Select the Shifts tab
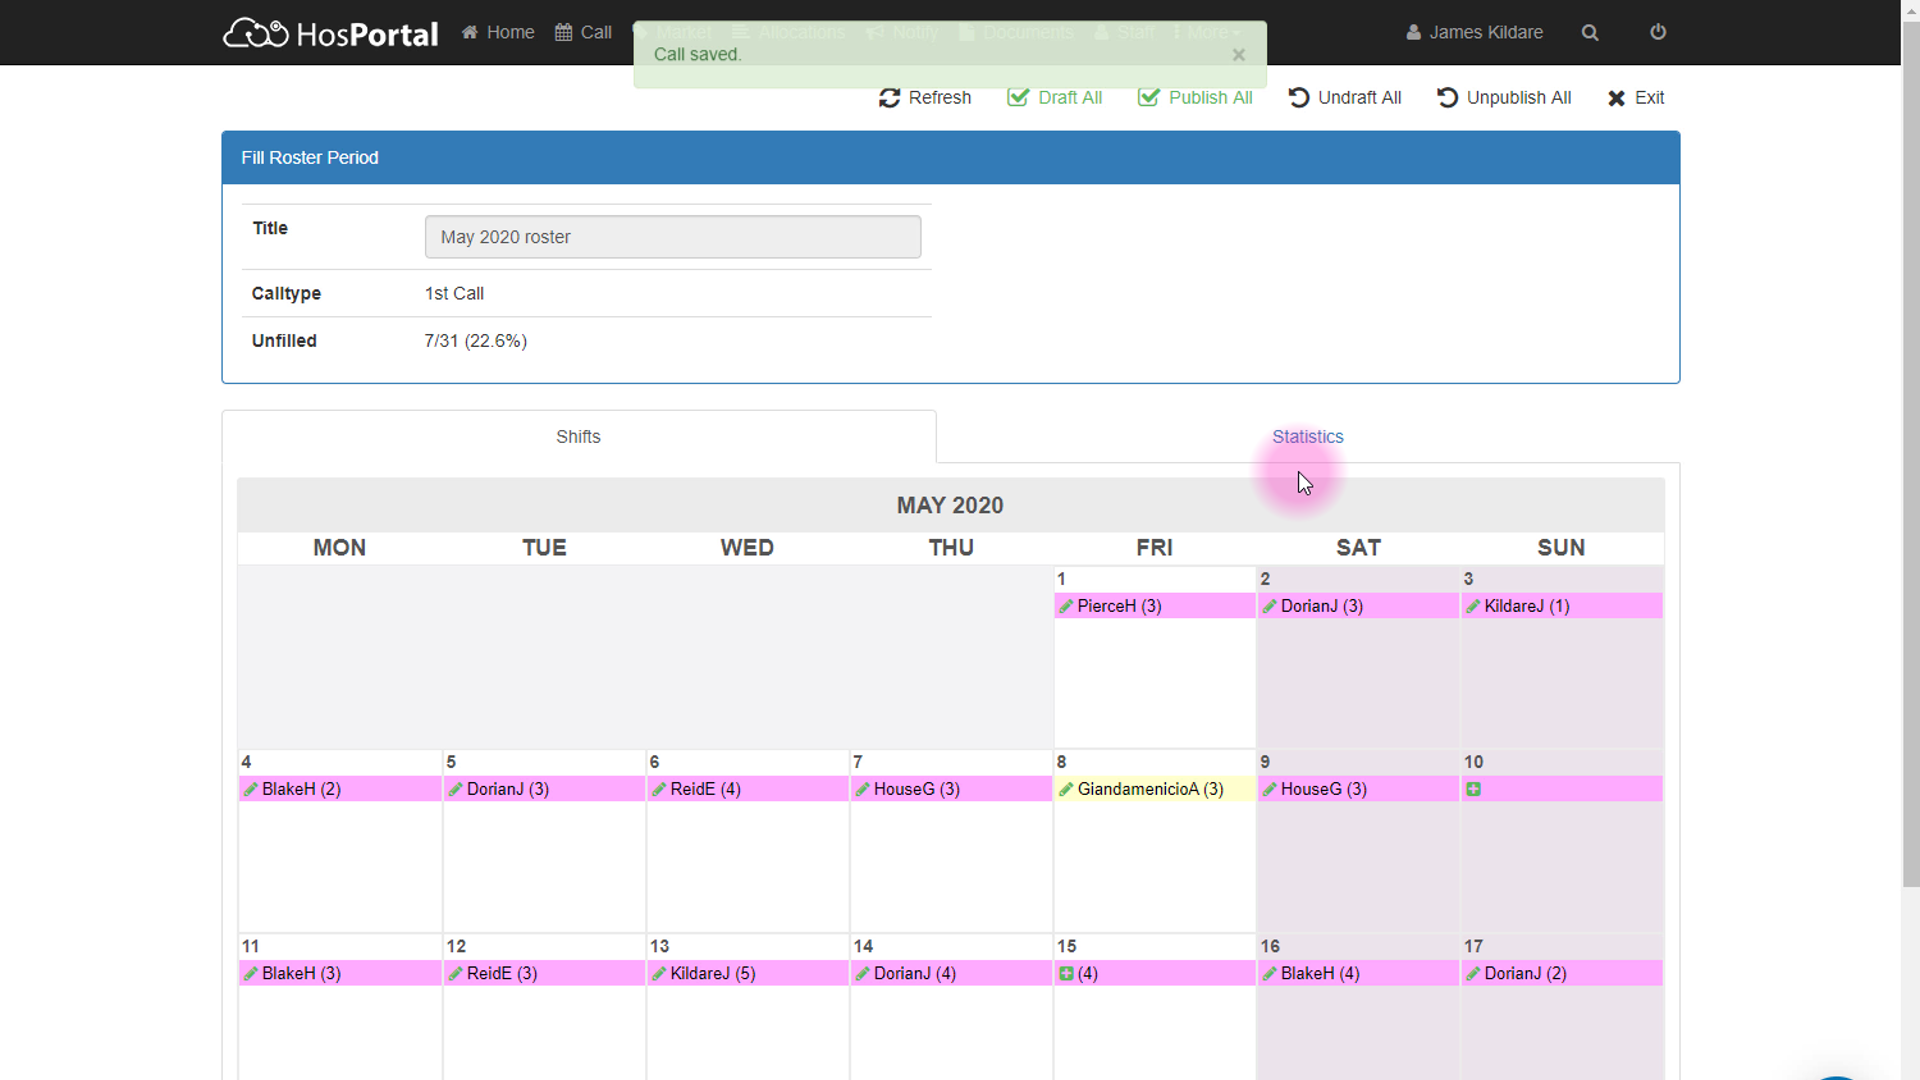Viewport: 1920px width, 1080px height. tap(578, 437)
